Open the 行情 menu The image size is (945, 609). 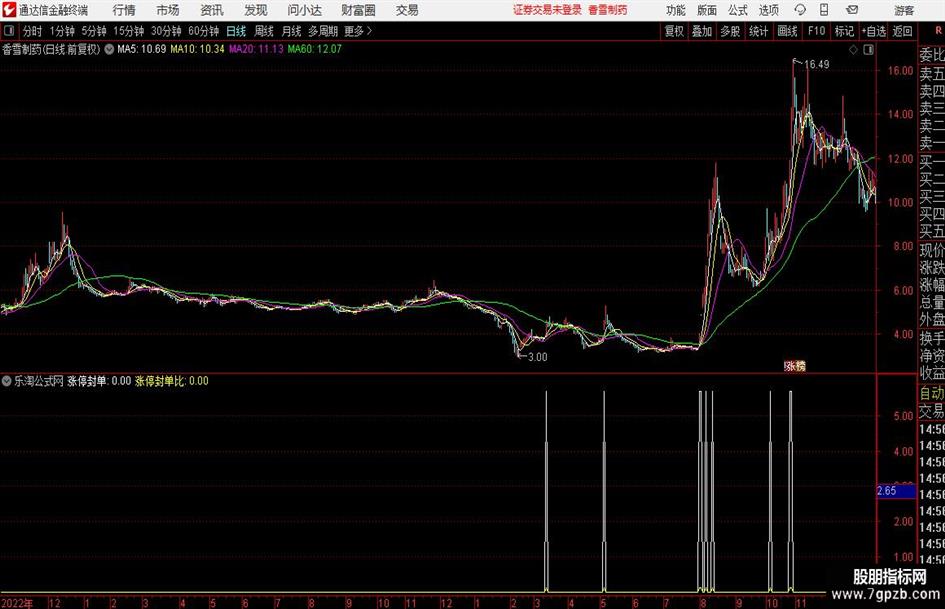coord(124,10)
